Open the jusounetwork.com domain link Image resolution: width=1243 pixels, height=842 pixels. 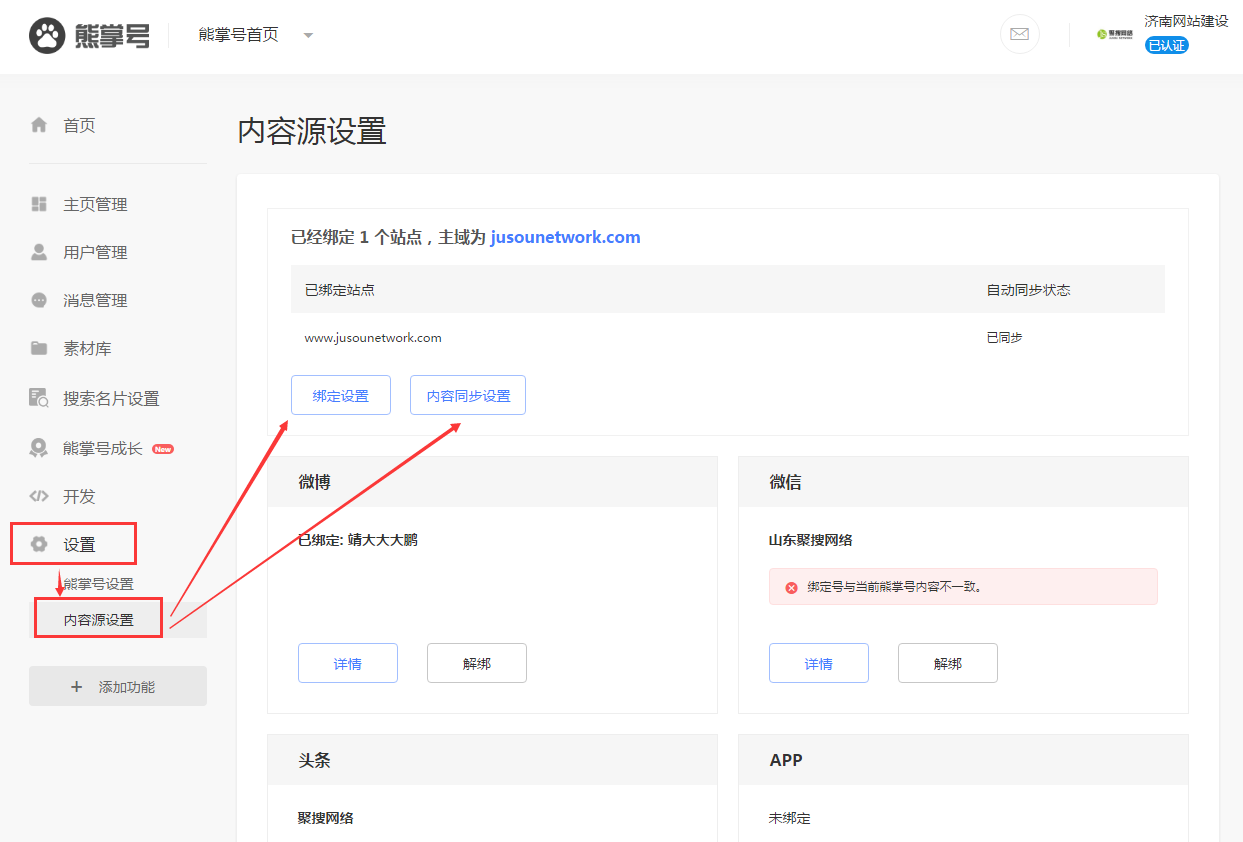click(x=565, y=237)
